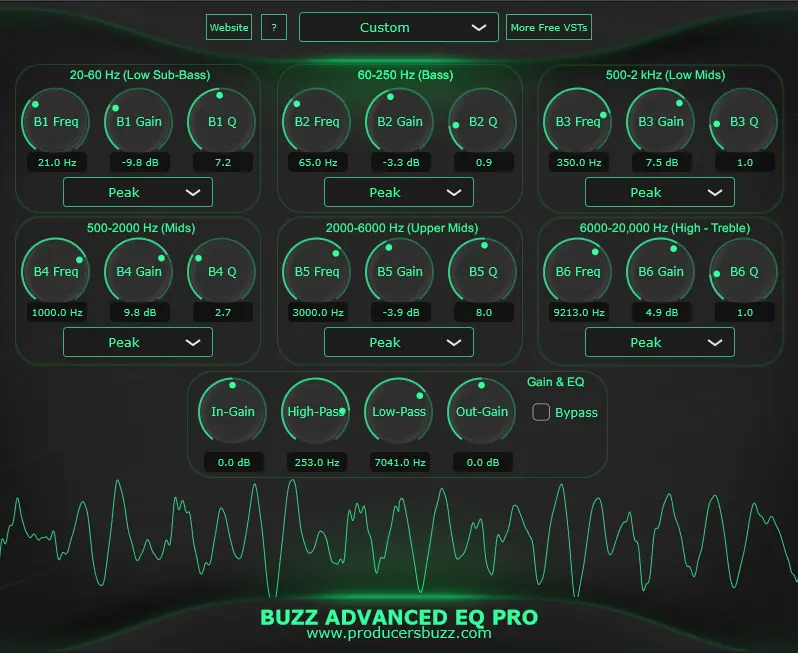Click the 21.0 Hz value field
Screen dimensions: 798x653
57,162
